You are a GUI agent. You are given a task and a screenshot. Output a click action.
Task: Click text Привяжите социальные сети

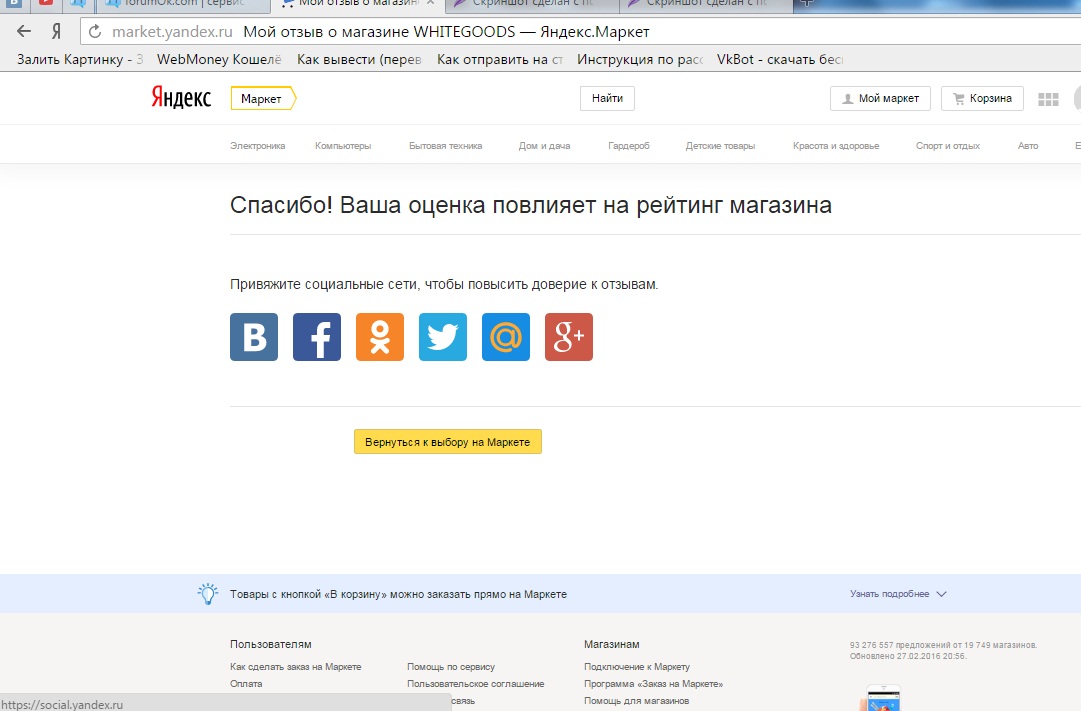tap(444, 284)
